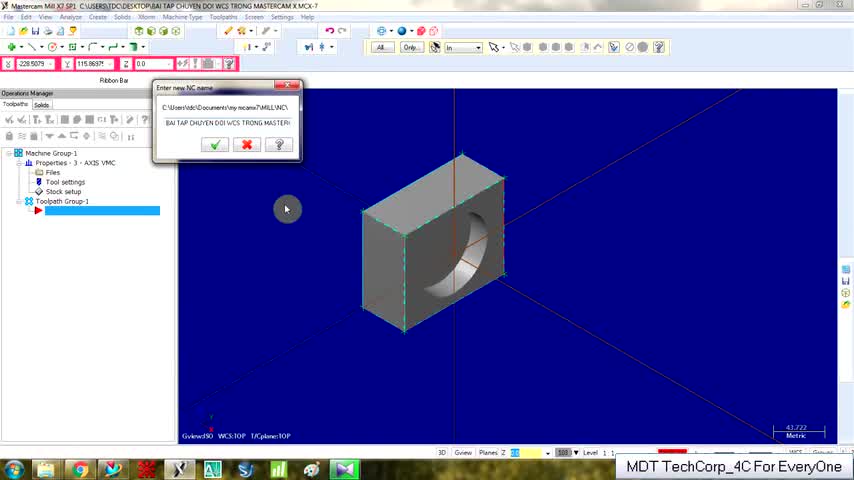Open help in Enter new NC name dialog
The image size is (854, 480).
(279, 144)
